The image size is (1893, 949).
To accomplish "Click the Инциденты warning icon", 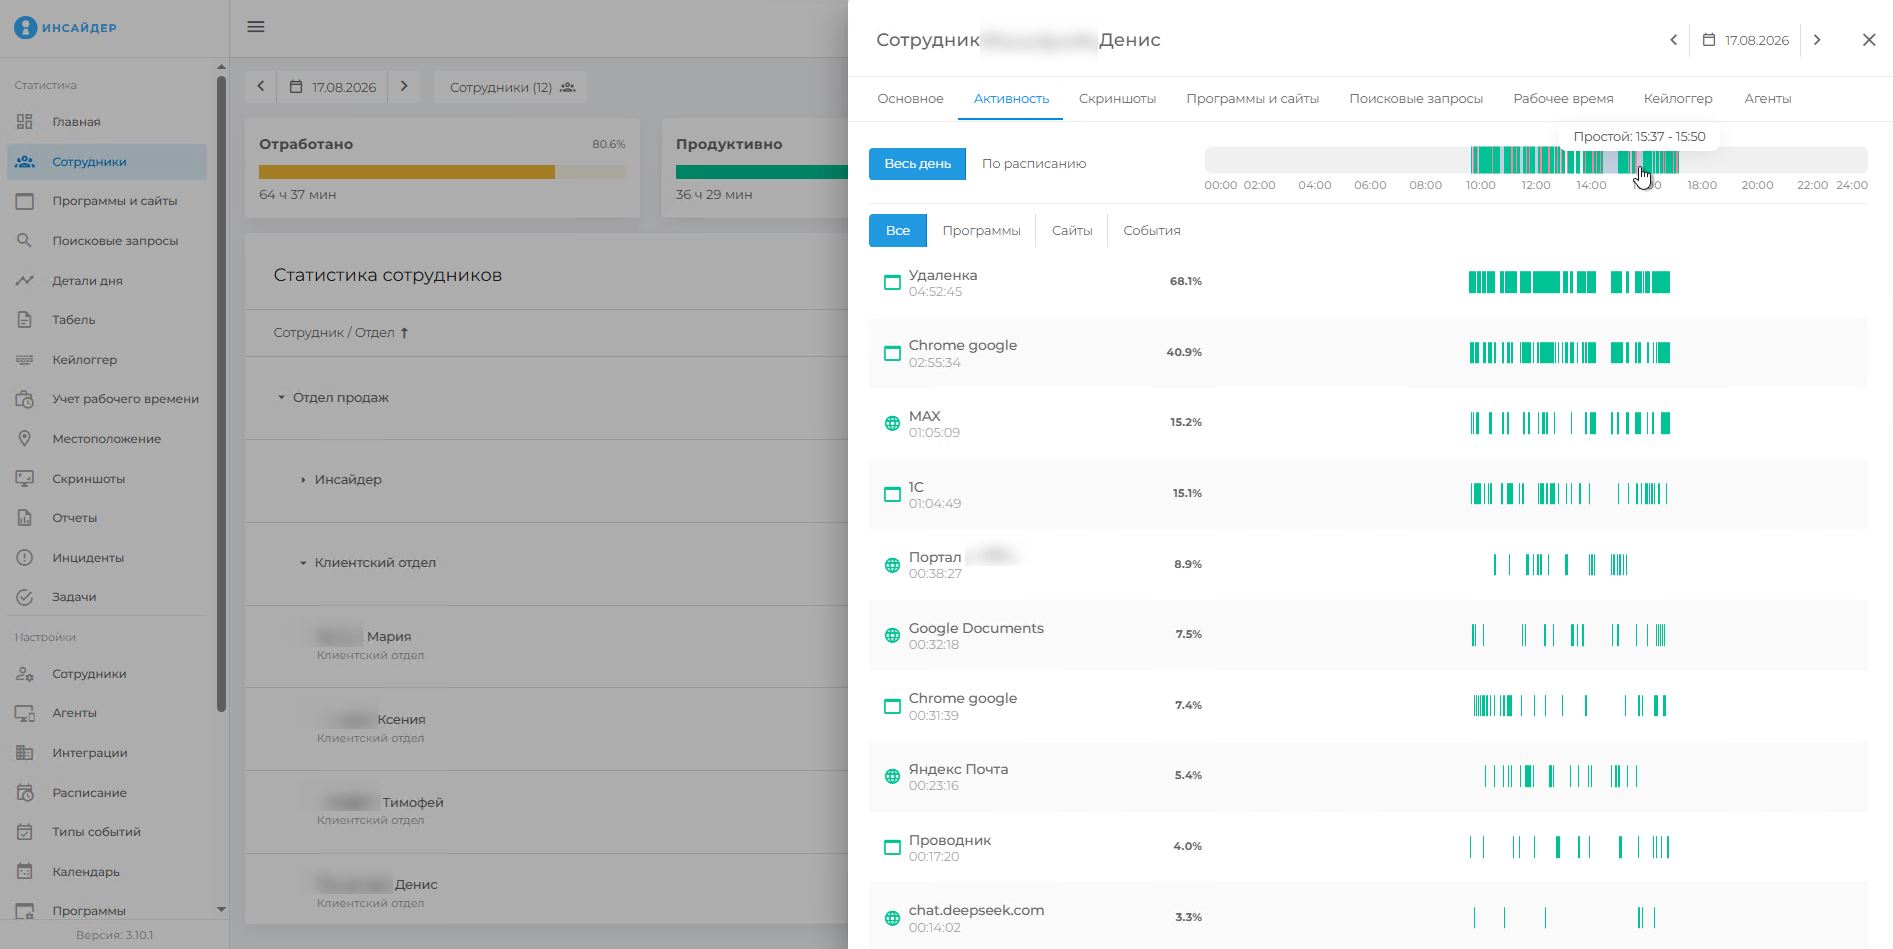I will point(25,557).
